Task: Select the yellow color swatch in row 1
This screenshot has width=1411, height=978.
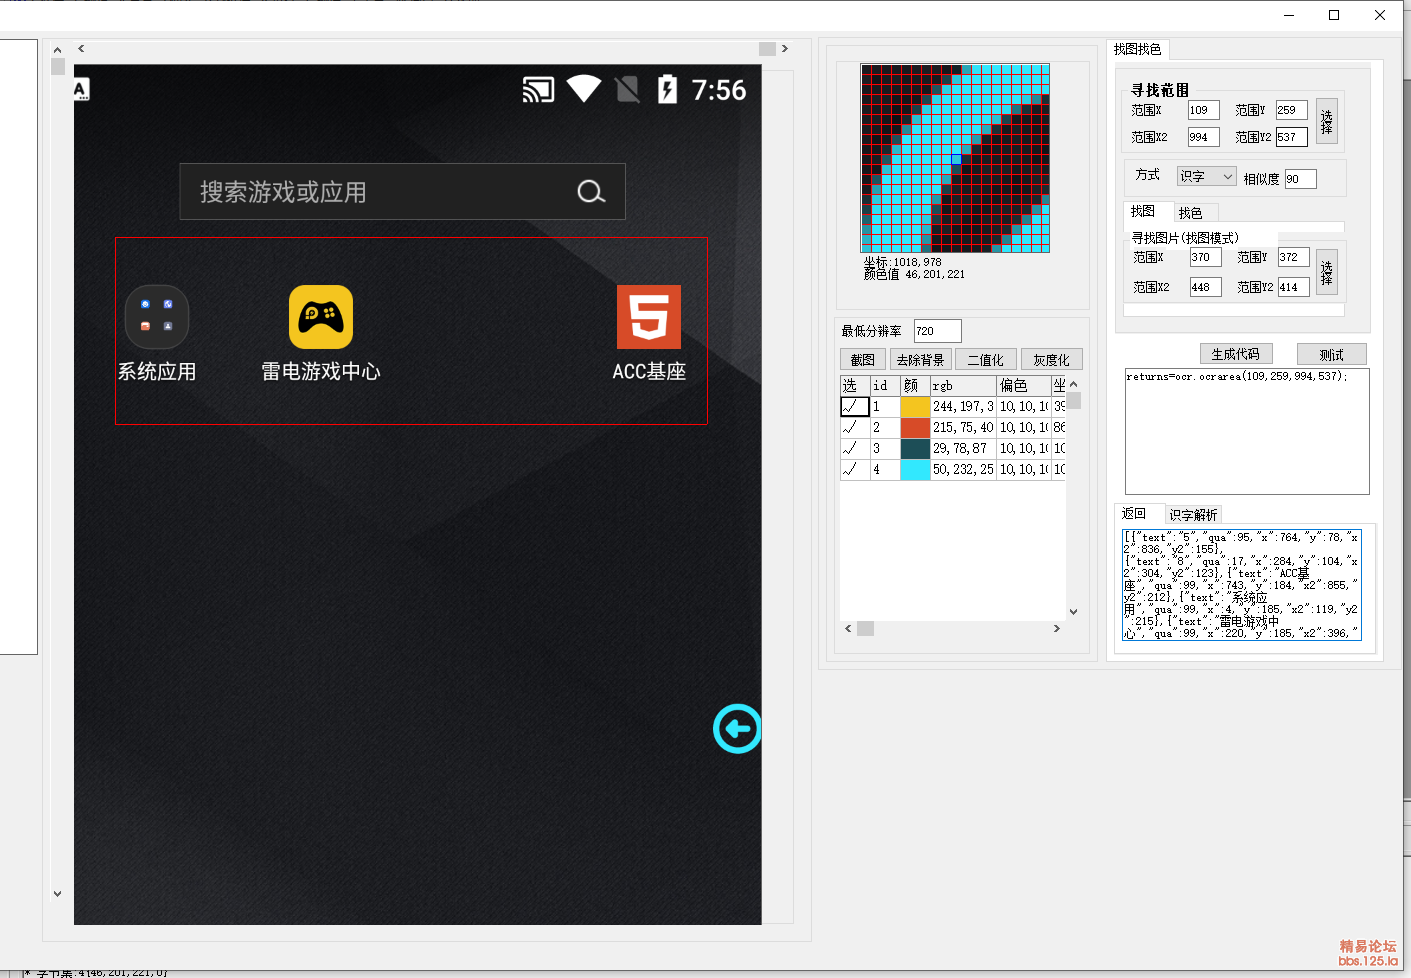Action: point(915,407)
